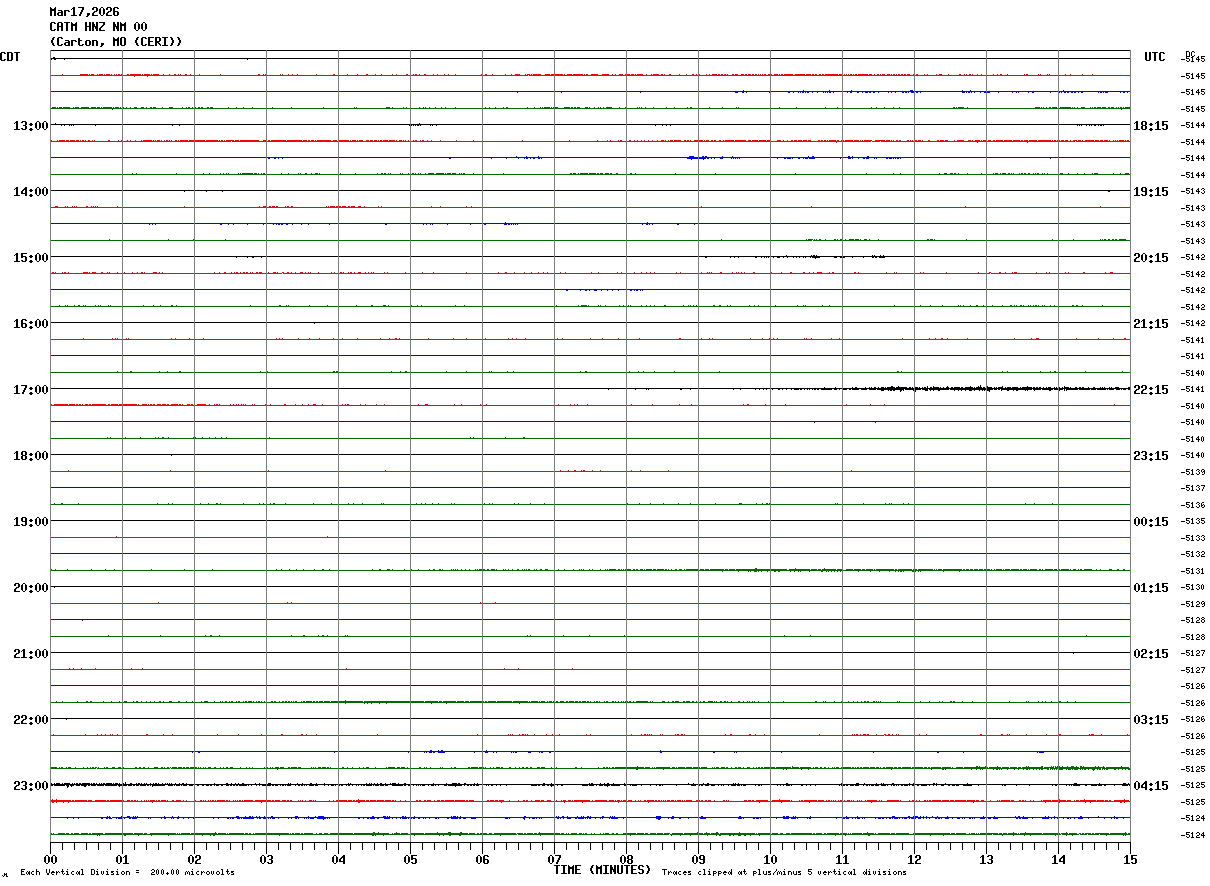Click minute tick label '02' on the axis
Viewport: 1210px width, 886px height.
click(x=194, y=859)
